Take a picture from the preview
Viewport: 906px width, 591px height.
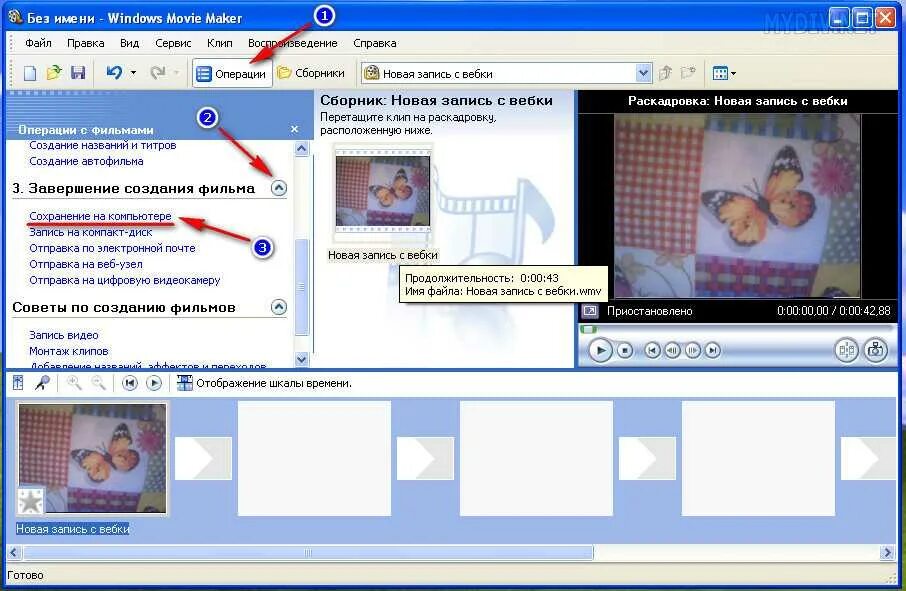point(876,350)
